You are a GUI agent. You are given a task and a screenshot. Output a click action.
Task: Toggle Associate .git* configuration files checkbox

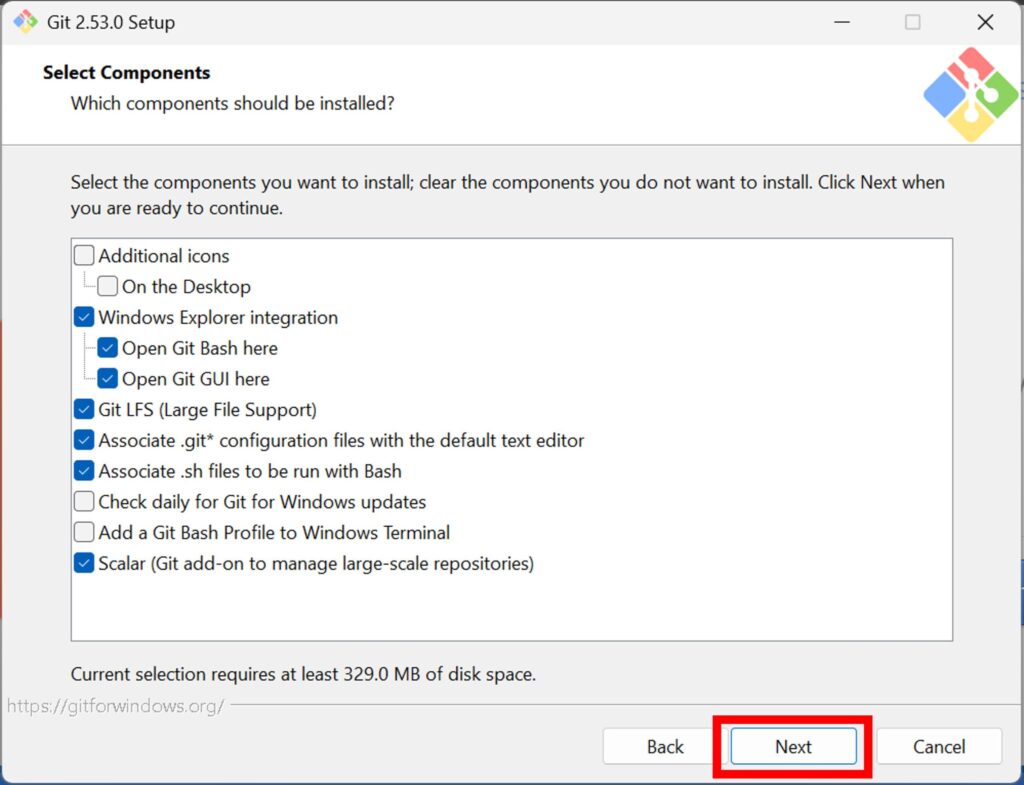pyautogui.click(x=84, y=441)
